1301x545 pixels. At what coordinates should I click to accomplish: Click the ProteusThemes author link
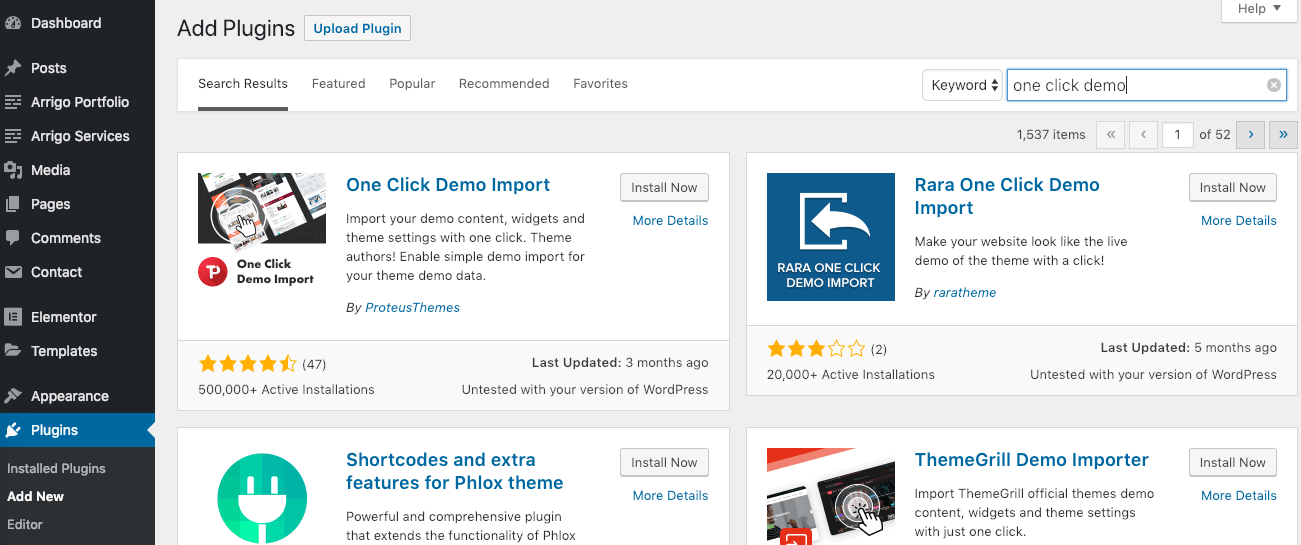tap(412, 307)
